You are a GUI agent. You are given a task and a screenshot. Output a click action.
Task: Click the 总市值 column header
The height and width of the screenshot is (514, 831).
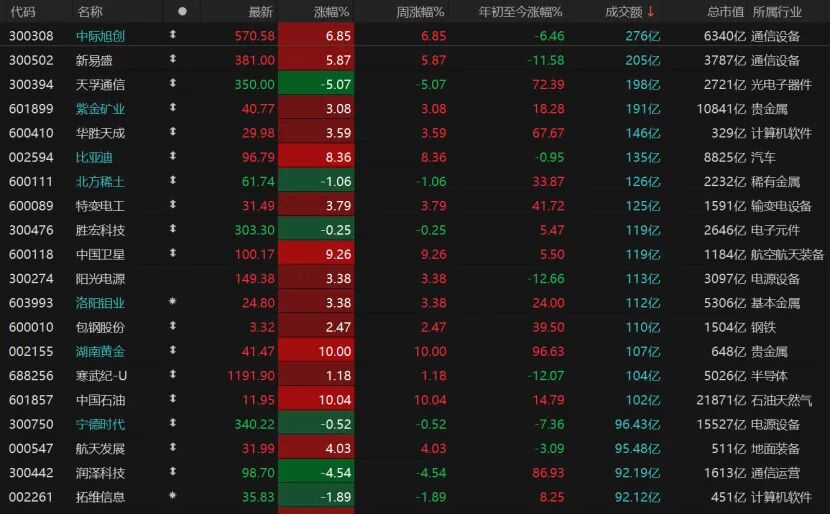coord(726,12)
